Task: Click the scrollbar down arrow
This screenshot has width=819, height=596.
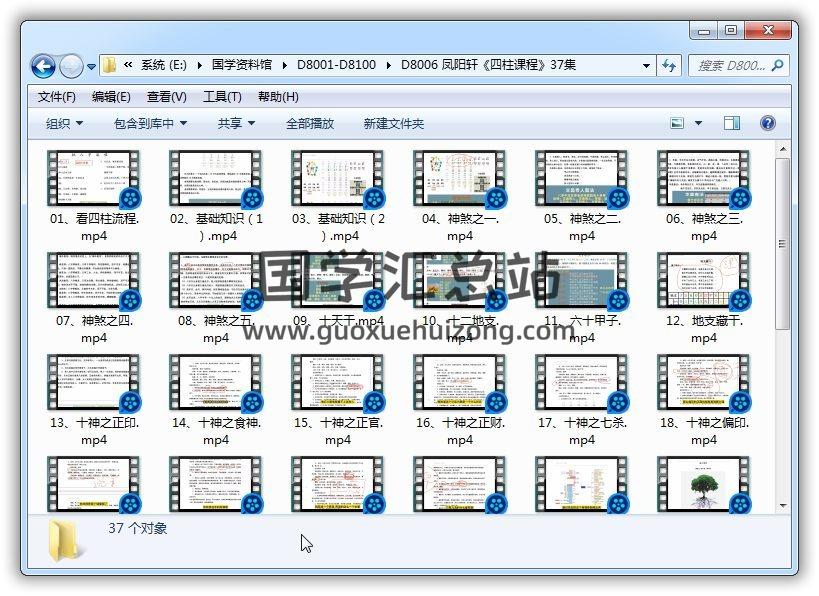Action: [x=782, y=506]
